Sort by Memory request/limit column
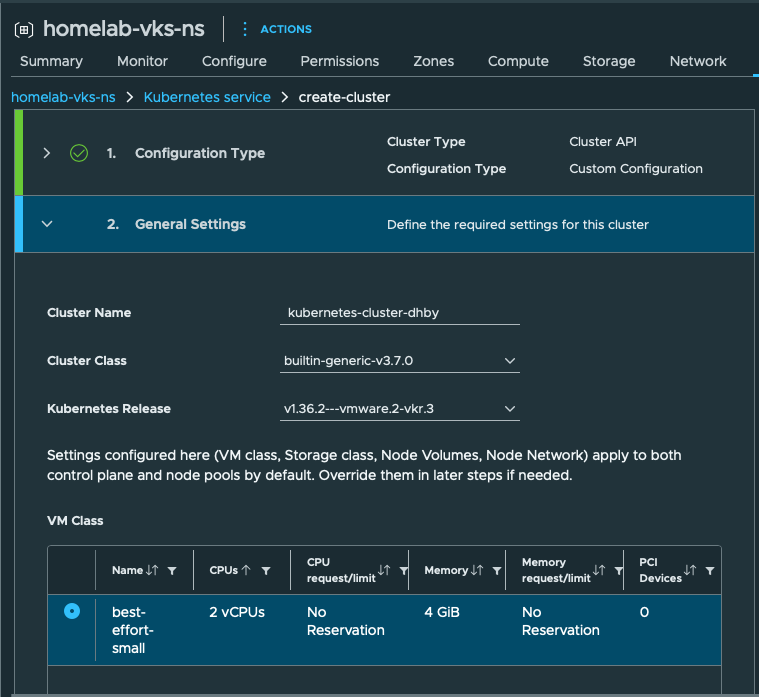Screen dimensions: 759x697 599,570
